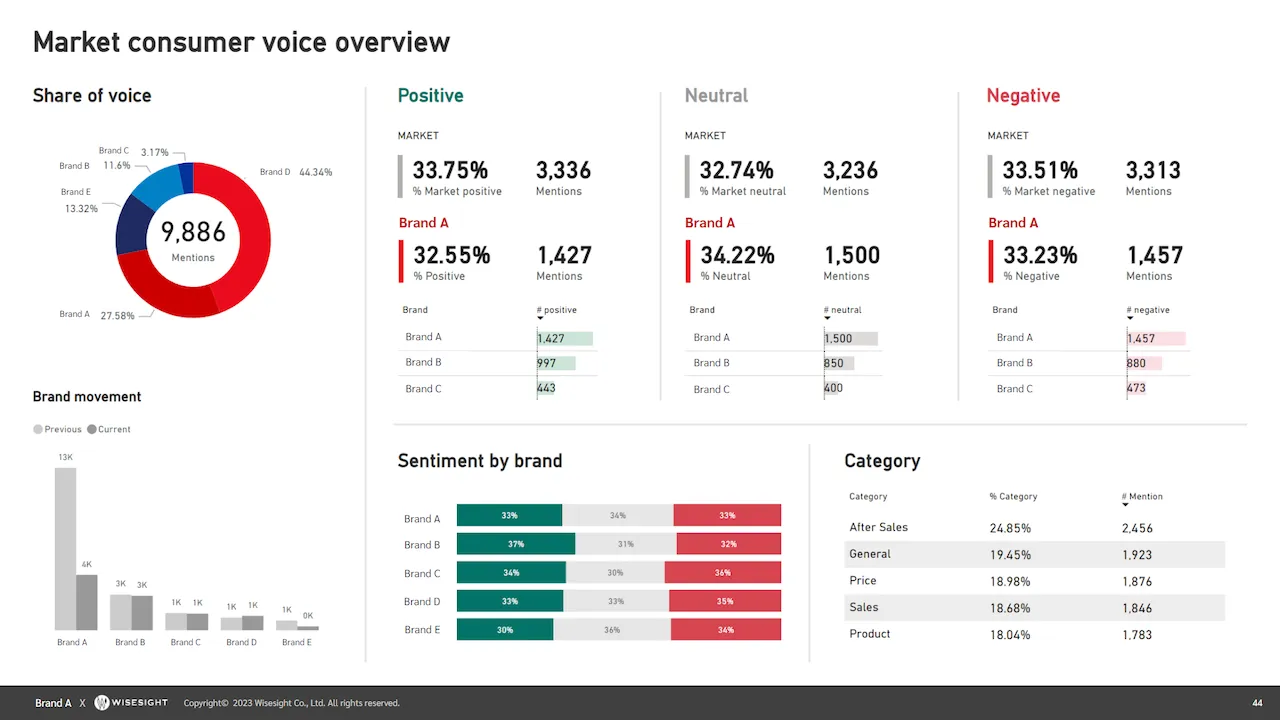The height and width of the screenshot is (720, 1280).
Task: Click the 32.74% market neutral figure
Action: pyautogui.click(x=737, y=170)
